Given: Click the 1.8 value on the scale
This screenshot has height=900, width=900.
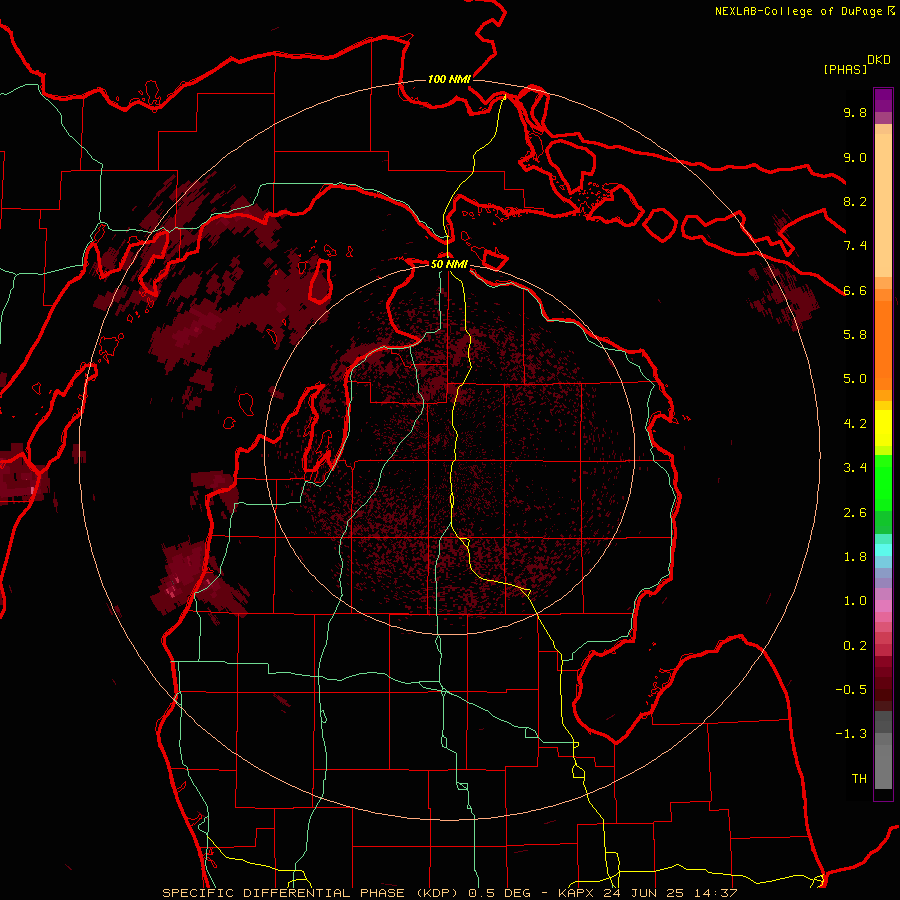Looking at the screenshot, I should tap(855, 557).
